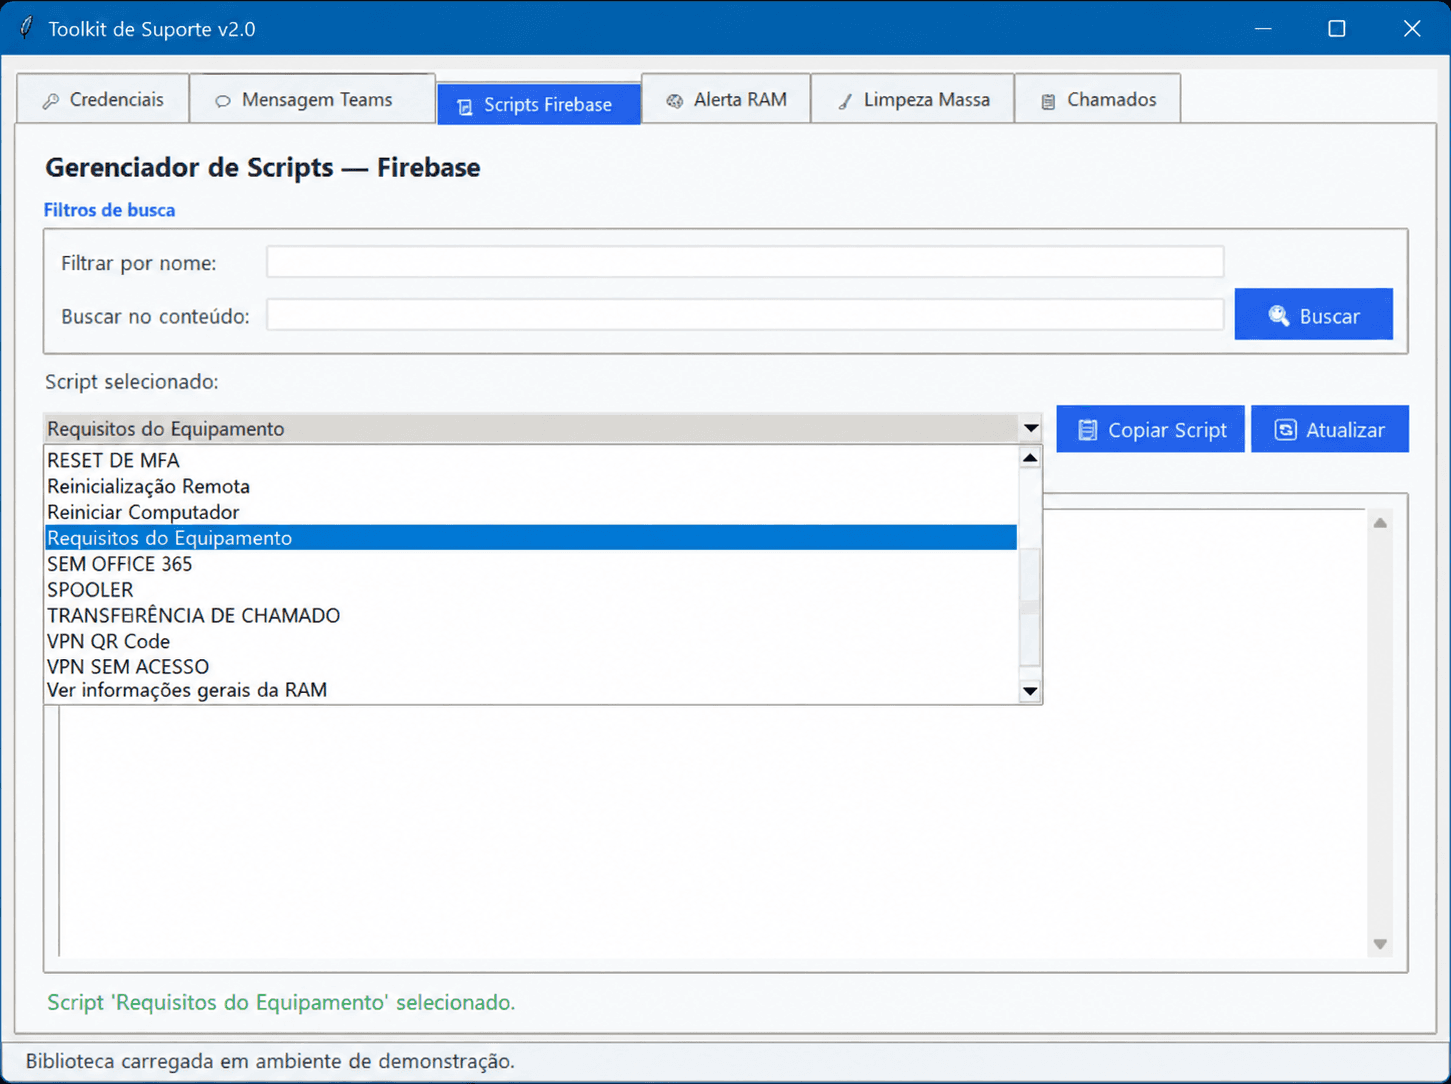
Task: Click the script text area scroll down arrow
Action: (1380, 944)
